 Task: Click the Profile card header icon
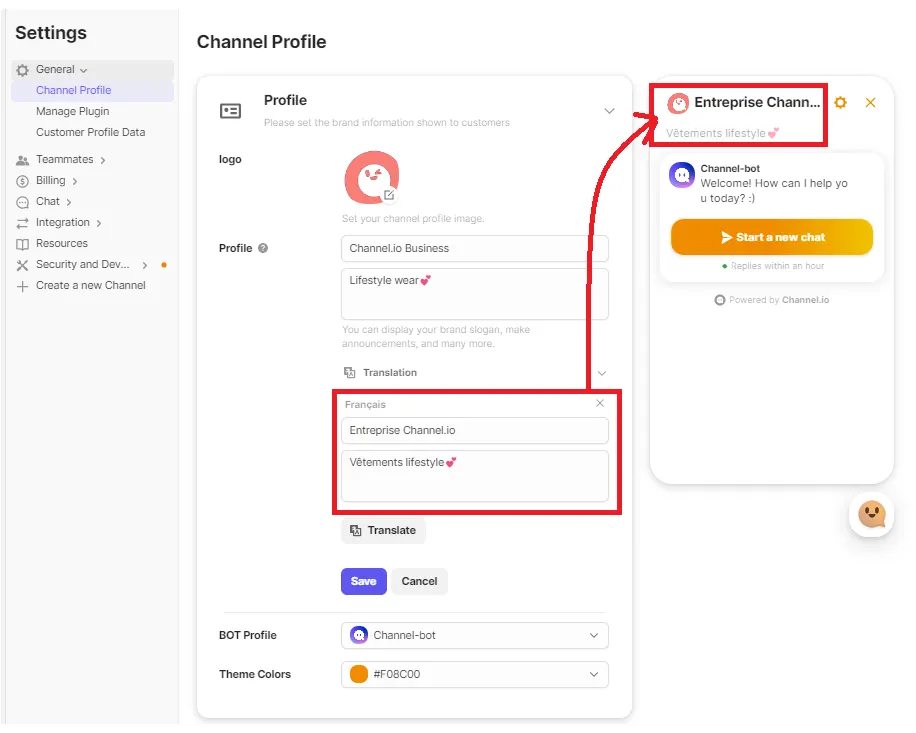230,111
